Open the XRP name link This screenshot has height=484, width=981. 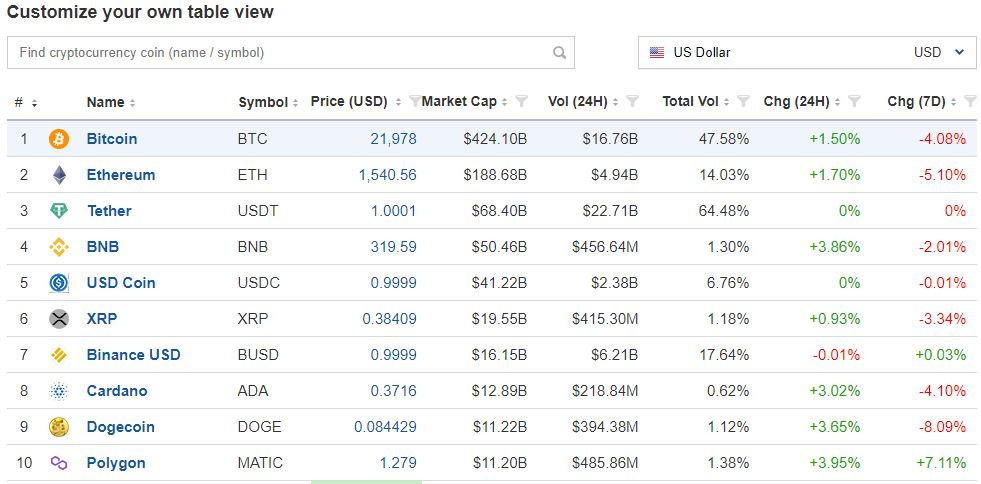click(x=102, y=319)
